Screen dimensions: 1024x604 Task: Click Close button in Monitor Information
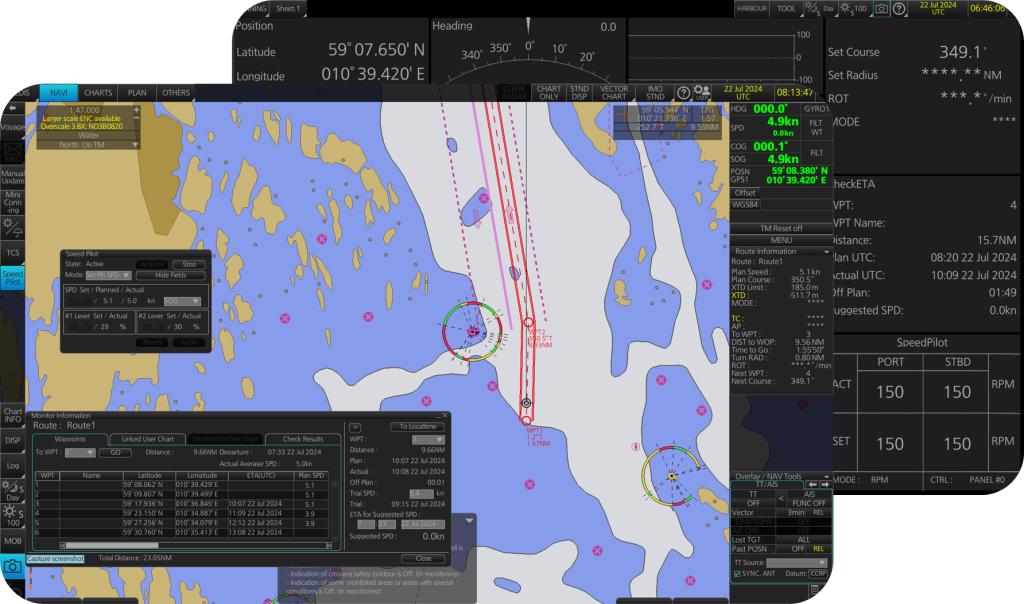tap(423, 558)
